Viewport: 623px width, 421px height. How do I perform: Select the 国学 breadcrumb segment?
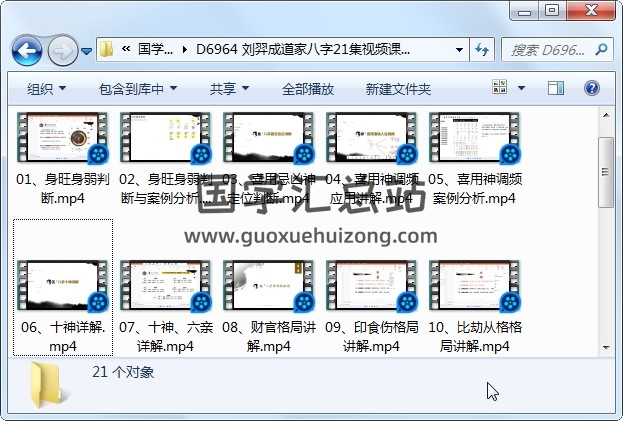pyautogui.click(x=155, y=50)
